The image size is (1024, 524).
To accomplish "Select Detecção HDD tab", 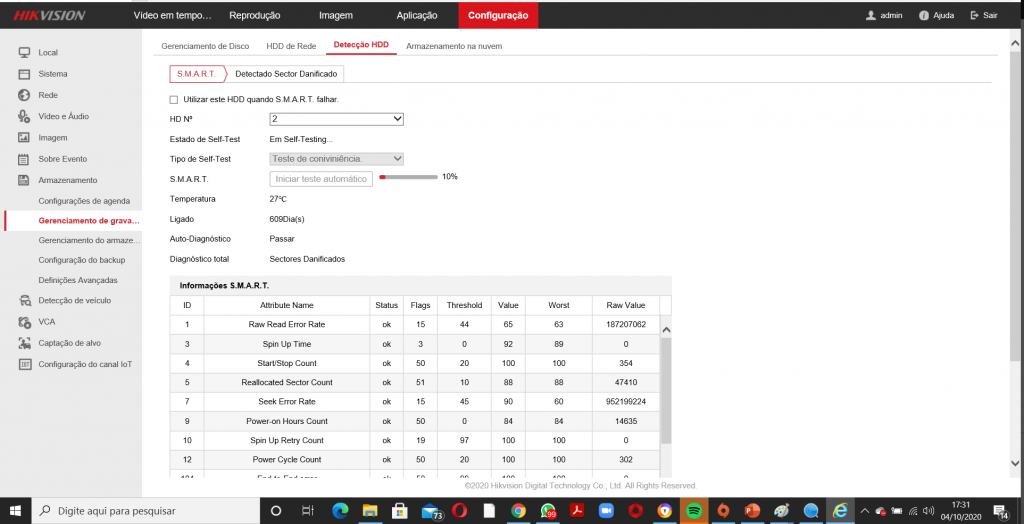I will click(361, 46).
